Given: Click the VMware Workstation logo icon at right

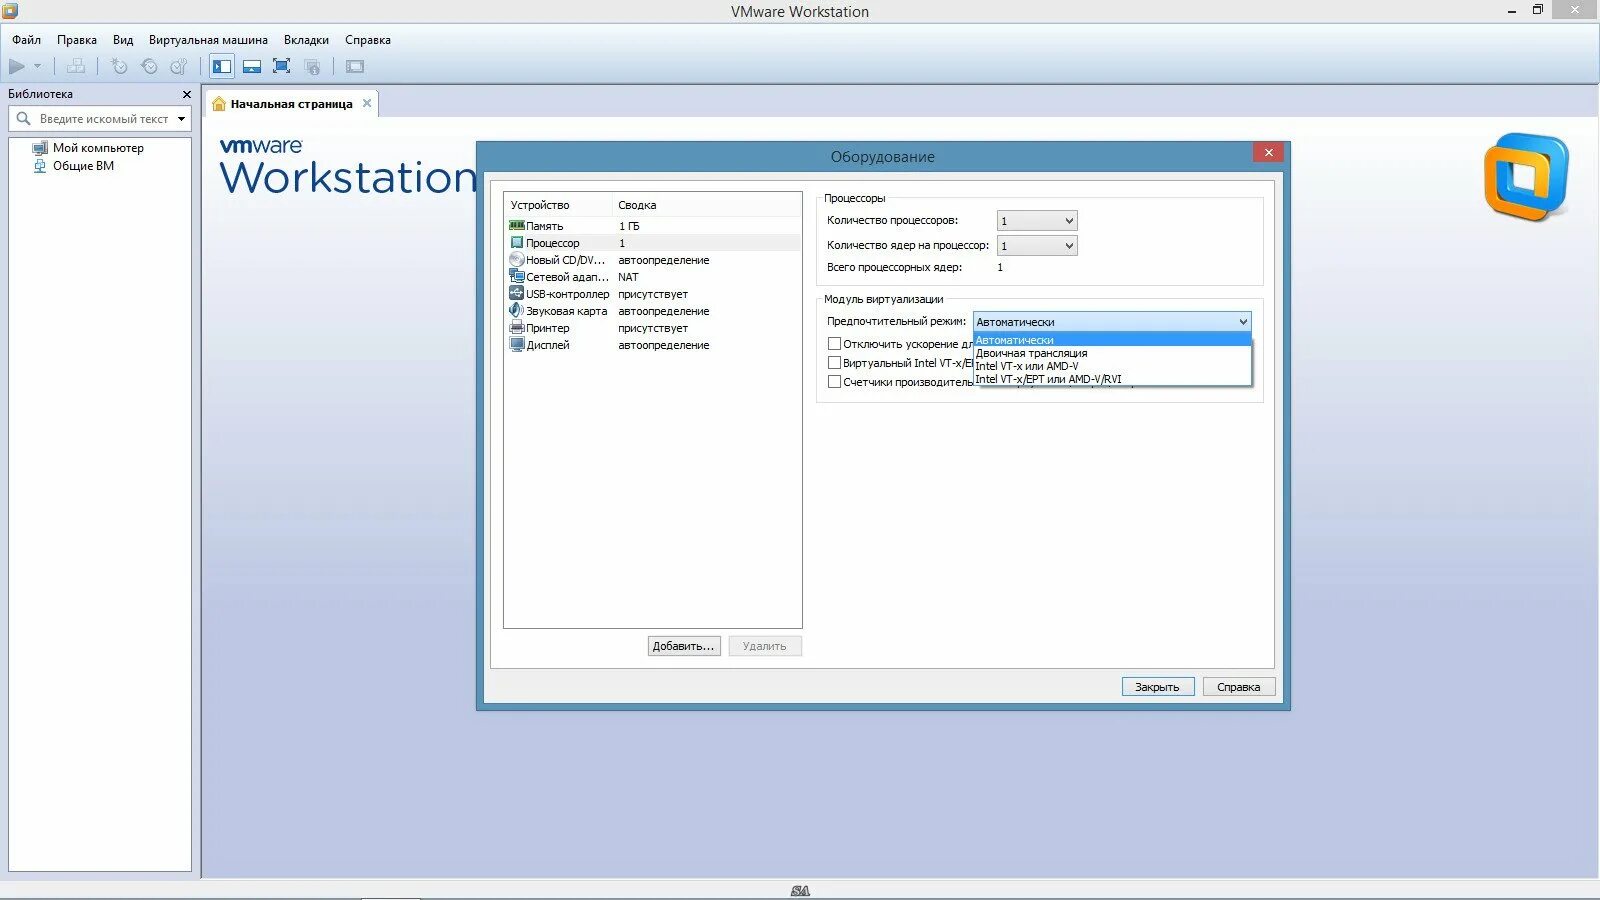Looking at the screenshot, I should 1527,177.
